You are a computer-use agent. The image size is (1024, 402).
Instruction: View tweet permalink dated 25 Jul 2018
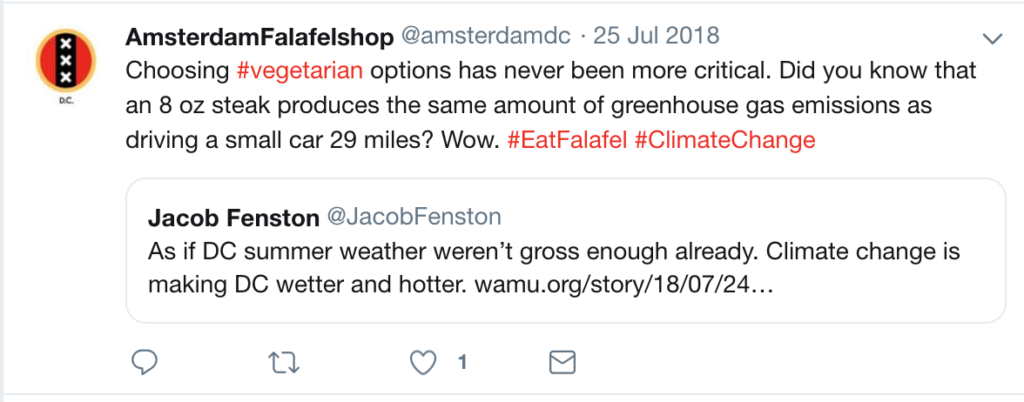(656, 36)
